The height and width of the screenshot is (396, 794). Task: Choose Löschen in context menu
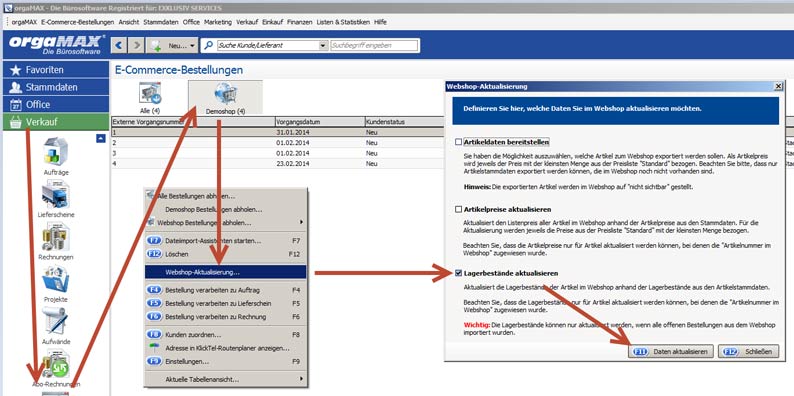pyautogui.click(x=226, y=254)
